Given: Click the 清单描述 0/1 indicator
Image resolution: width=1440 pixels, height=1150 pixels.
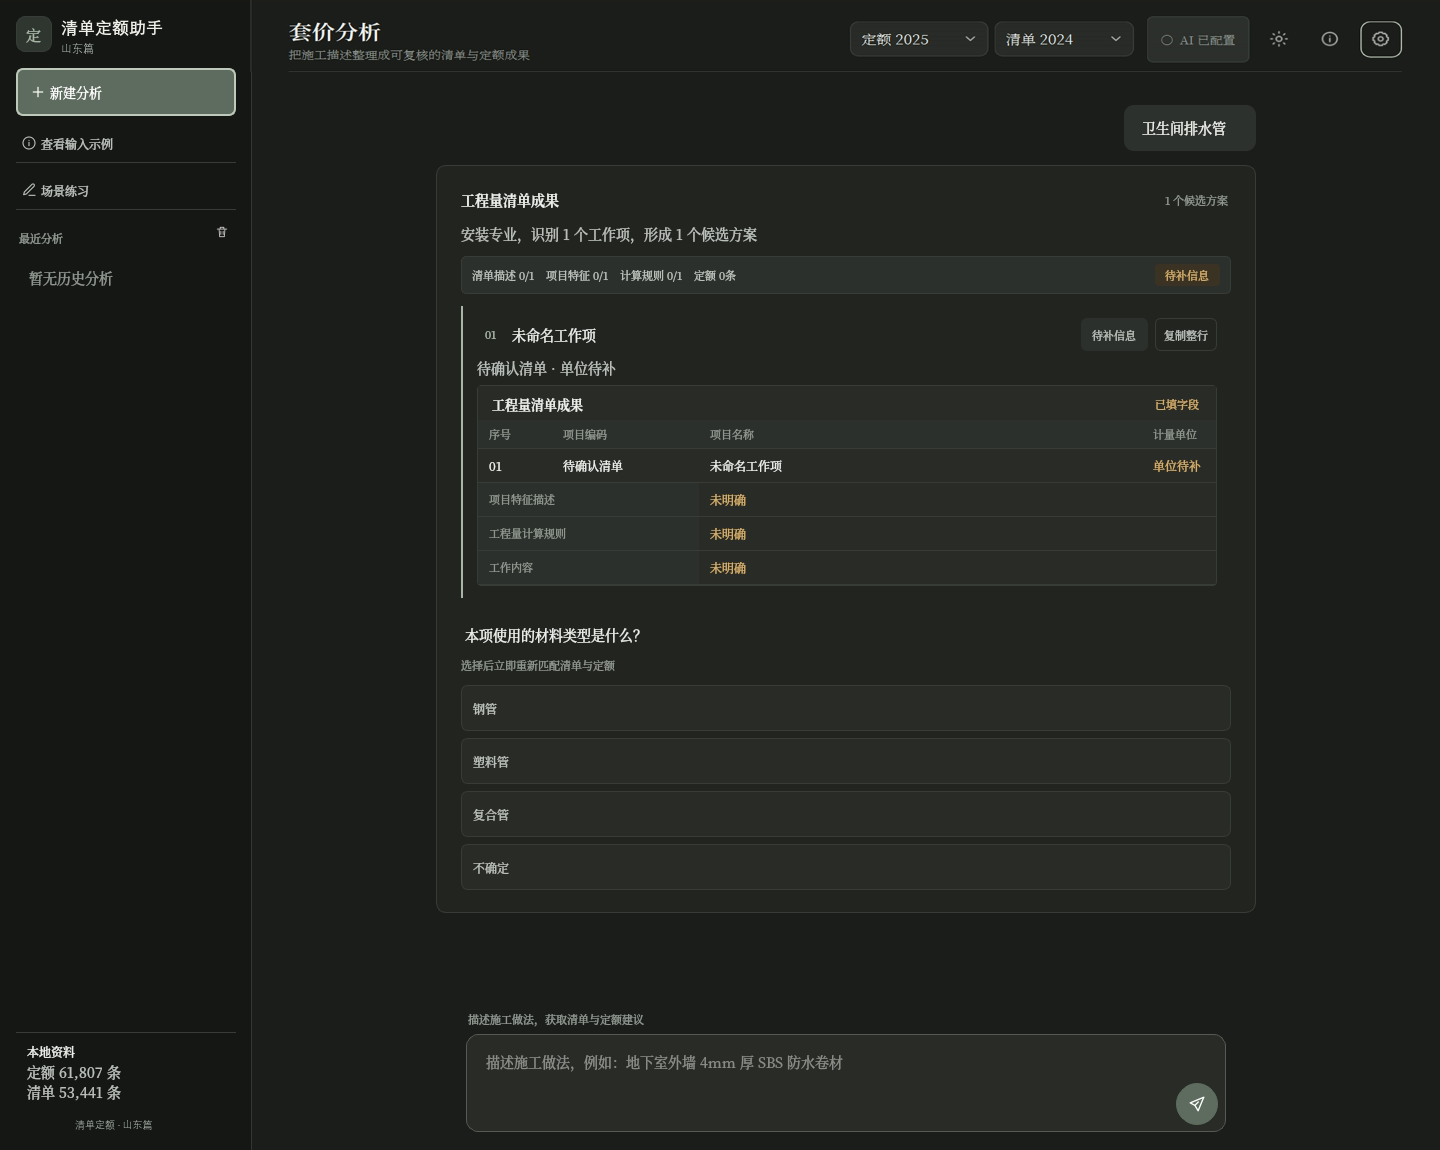Looking at the screenshot, I should click(503, 276).
